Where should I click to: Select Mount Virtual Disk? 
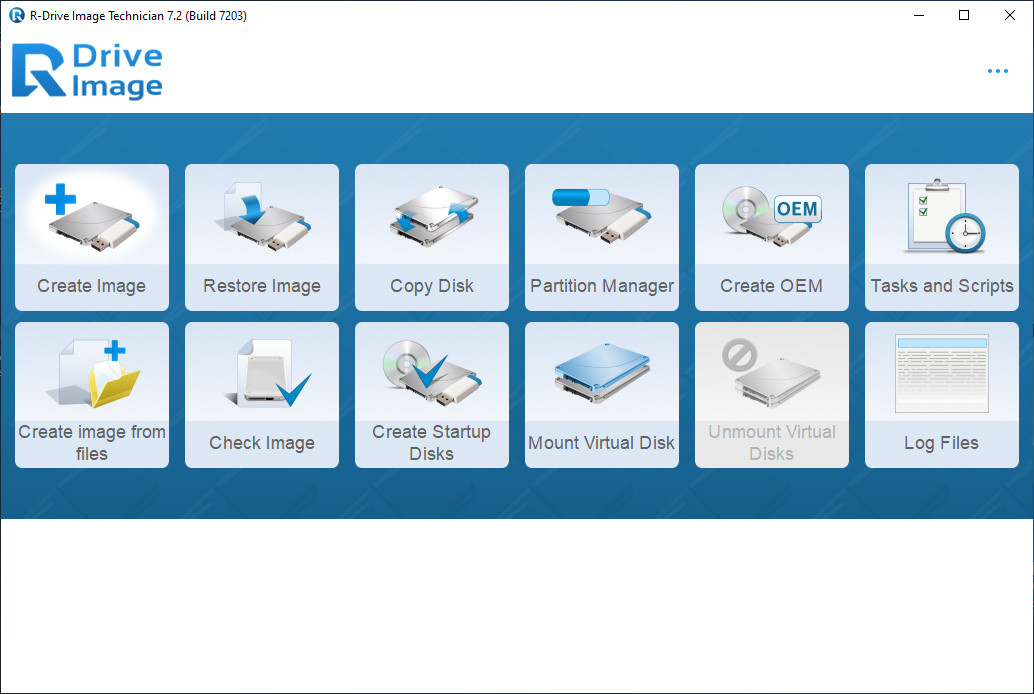602,394
